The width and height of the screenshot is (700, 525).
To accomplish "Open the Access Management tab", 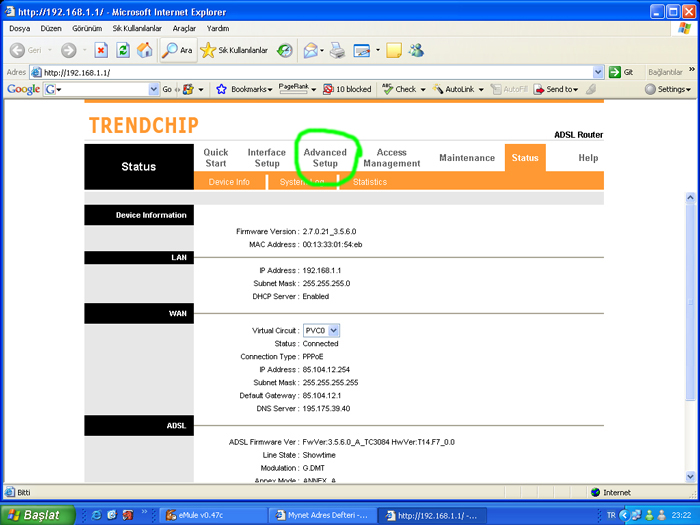I will [x=392, y=158].
